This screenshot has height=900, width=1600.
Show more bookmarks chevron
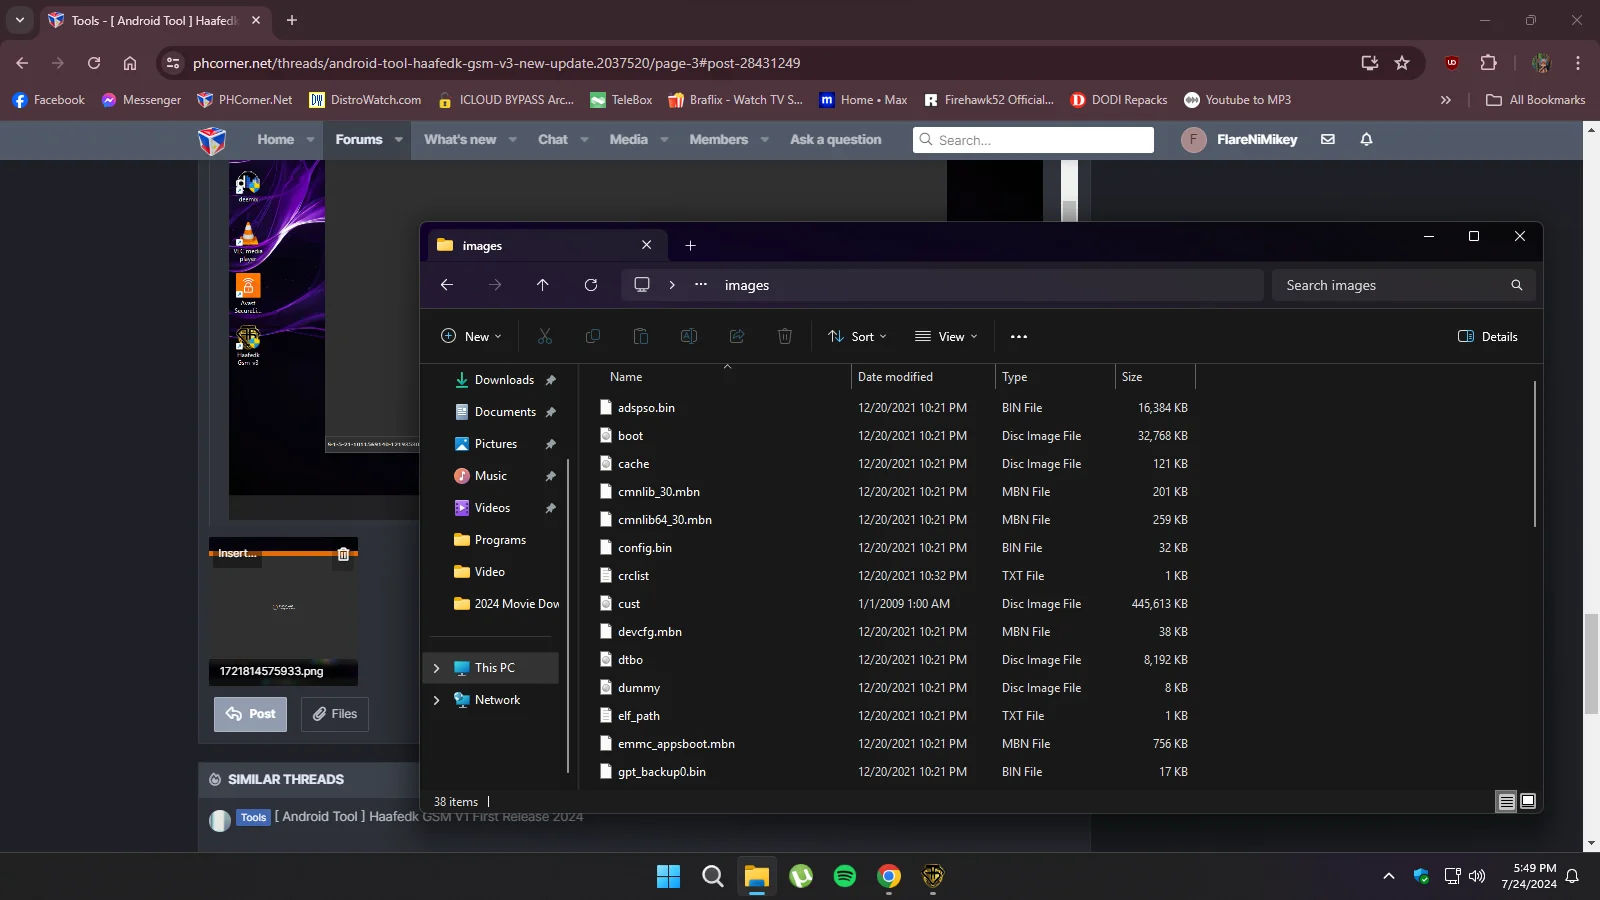click(1445, 100)
